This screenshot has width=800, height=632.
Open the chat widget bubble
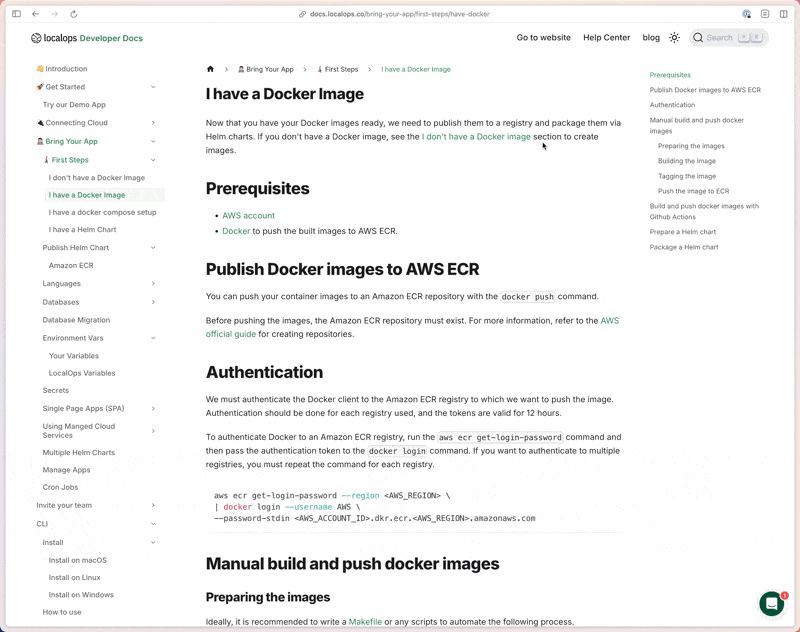(772, 603)
